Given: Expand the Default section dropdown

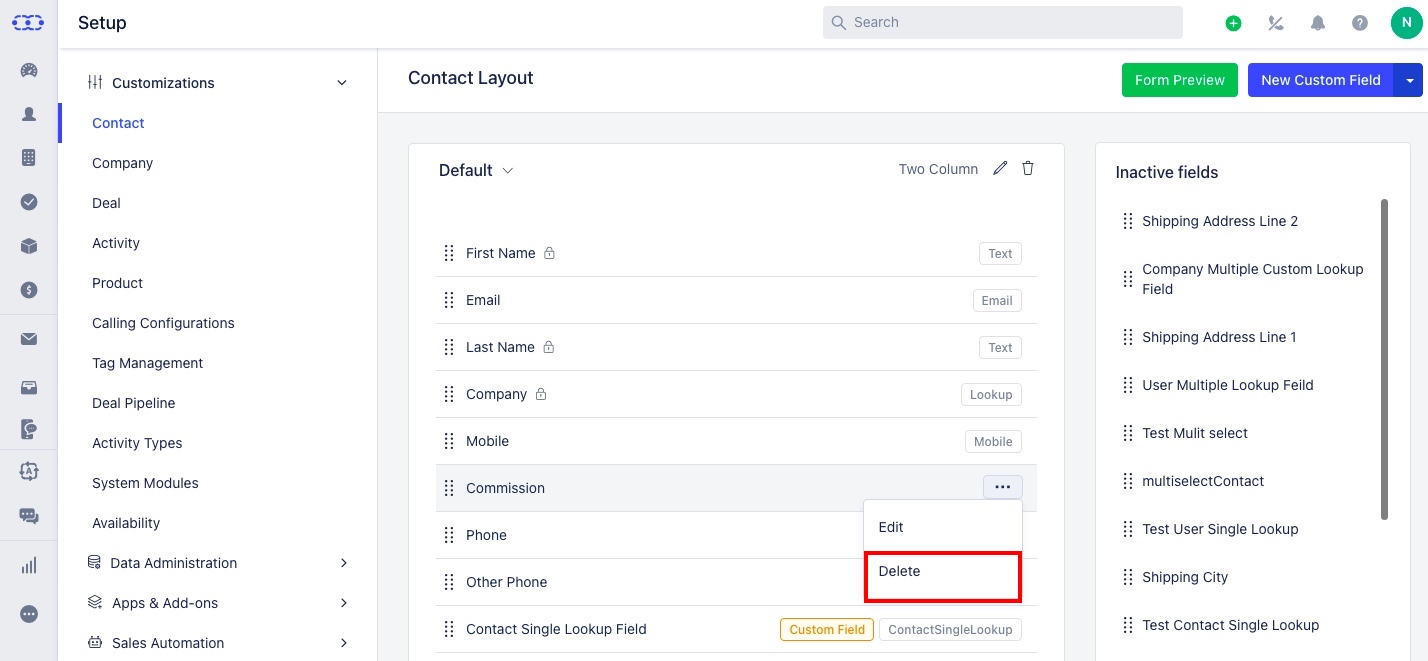Looking at the screenshot, I should pos(507,171).
